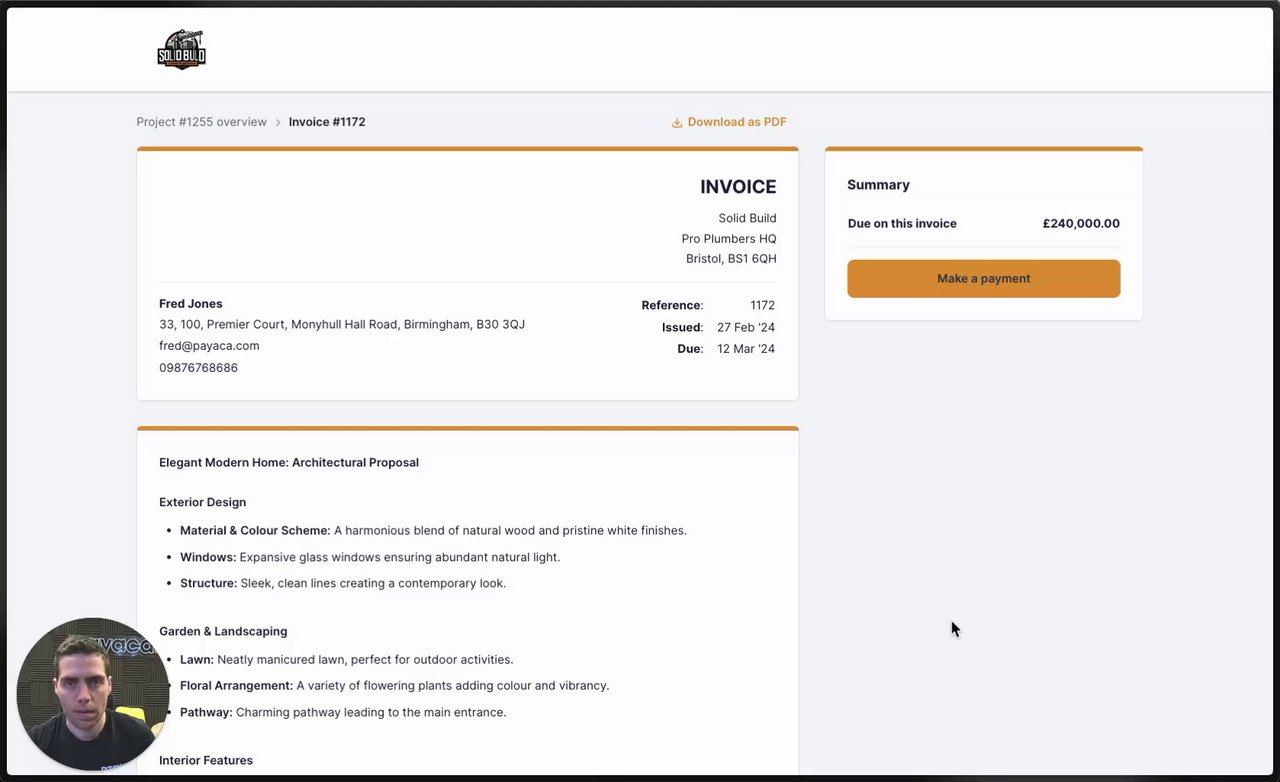Click the Birmingham B30 3QJ address line
Viewport: 1280px width, 782px height.
pos(342,325)
